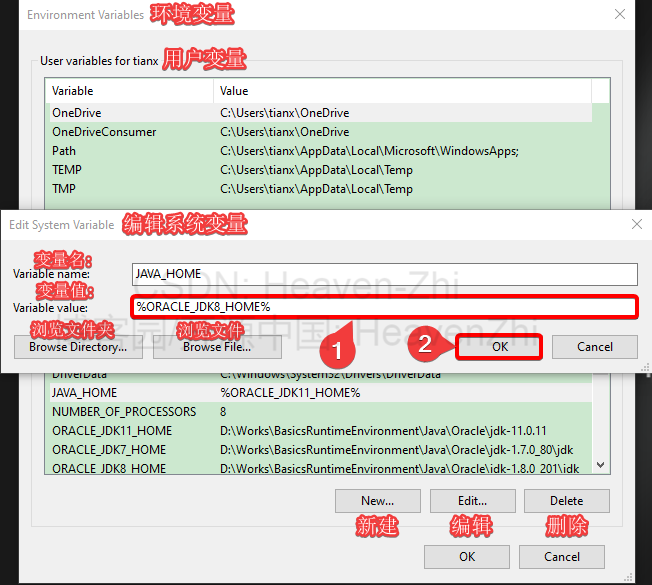Focus the Variable value input field
Image resolution: width=652 pixels, height=585 pixels.
pos(385,307)
